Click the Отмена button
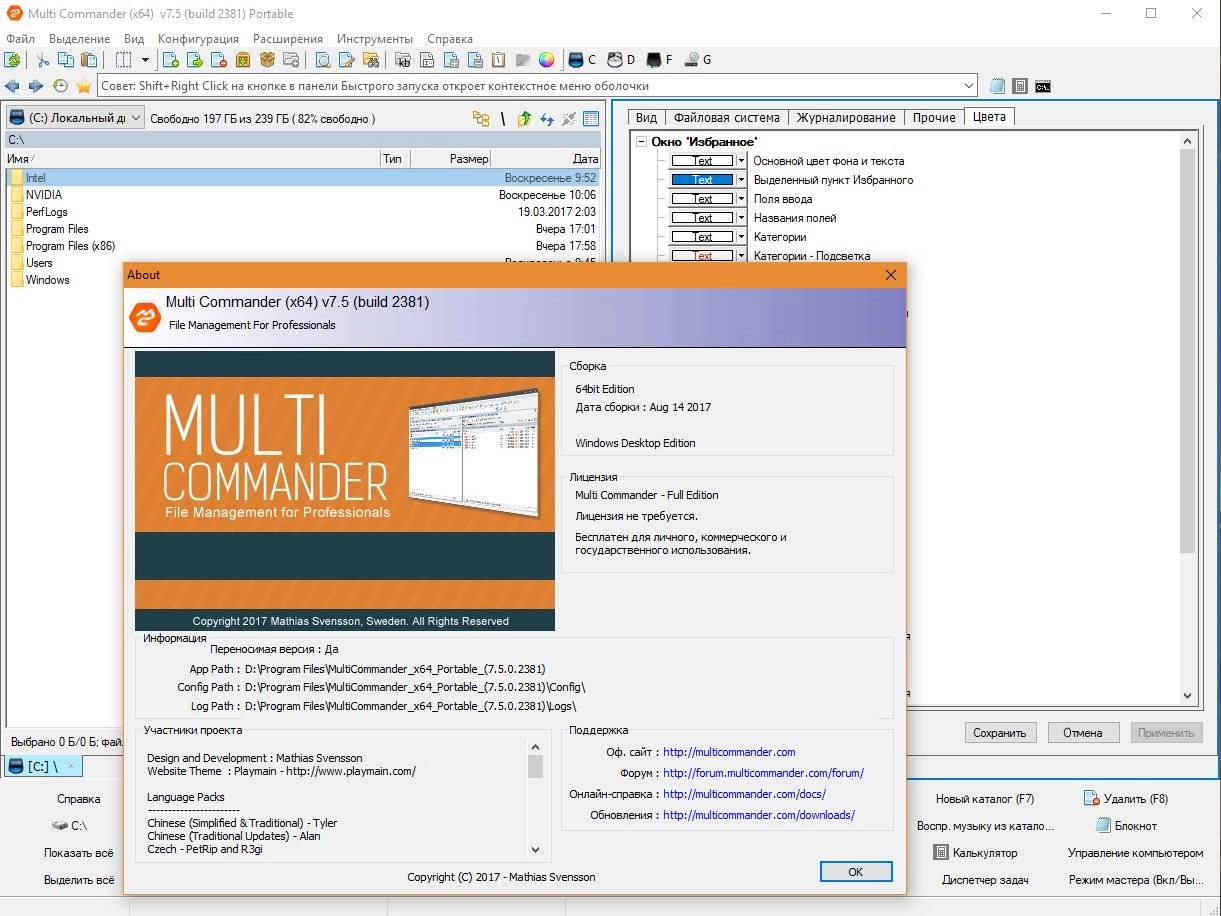Screen dimensions: 1221x916 pyautogui.click(x=1083, y=733)
